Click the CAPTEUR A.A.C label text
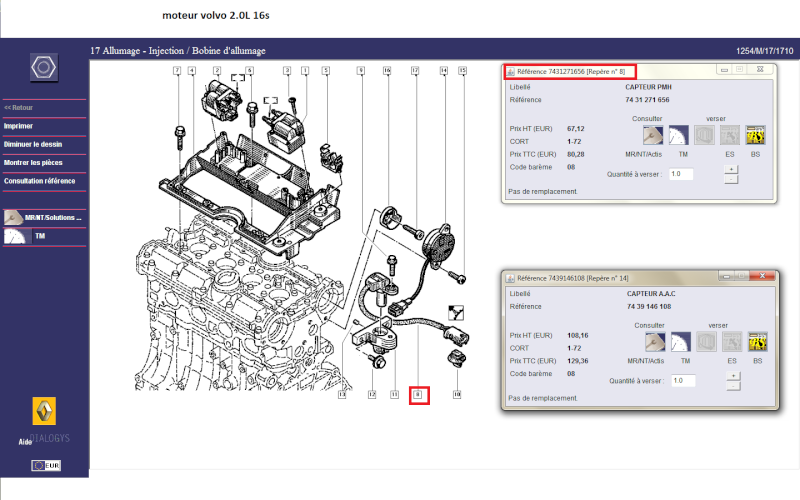 tap(651, 294)
